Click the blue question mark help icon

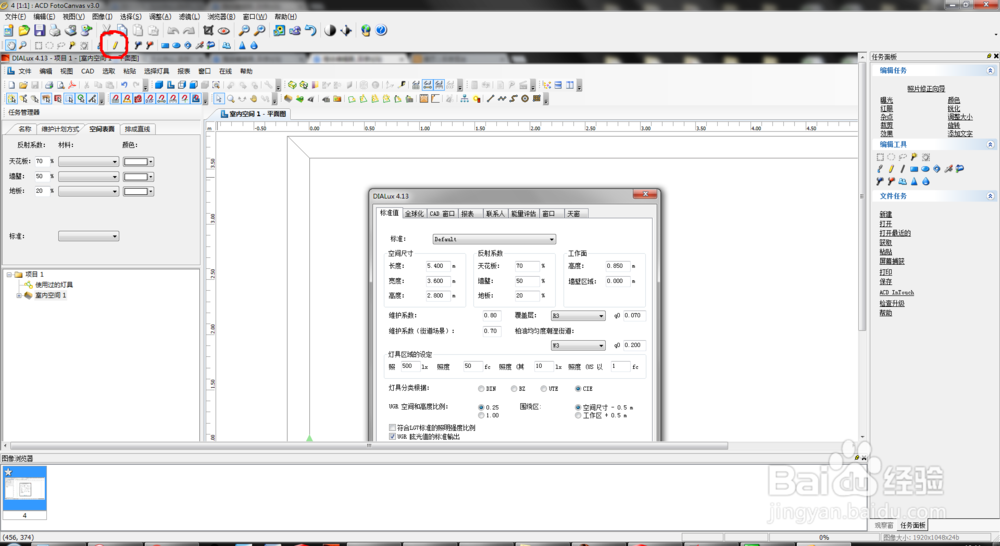coord(381,31)
